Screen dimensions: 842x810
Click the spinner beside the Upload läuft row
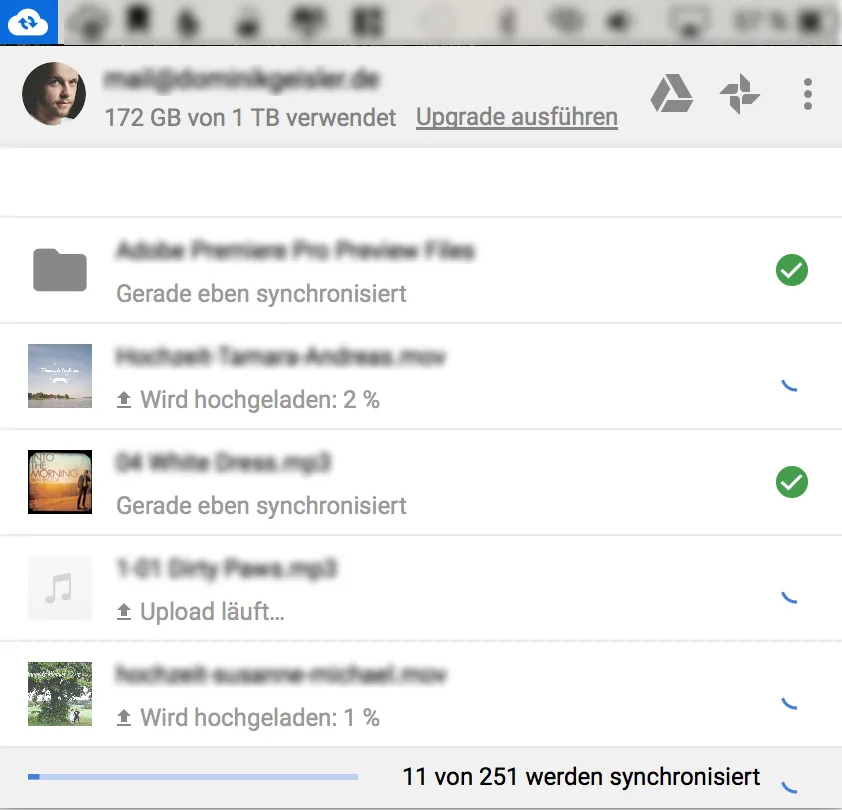coord(789,596)
